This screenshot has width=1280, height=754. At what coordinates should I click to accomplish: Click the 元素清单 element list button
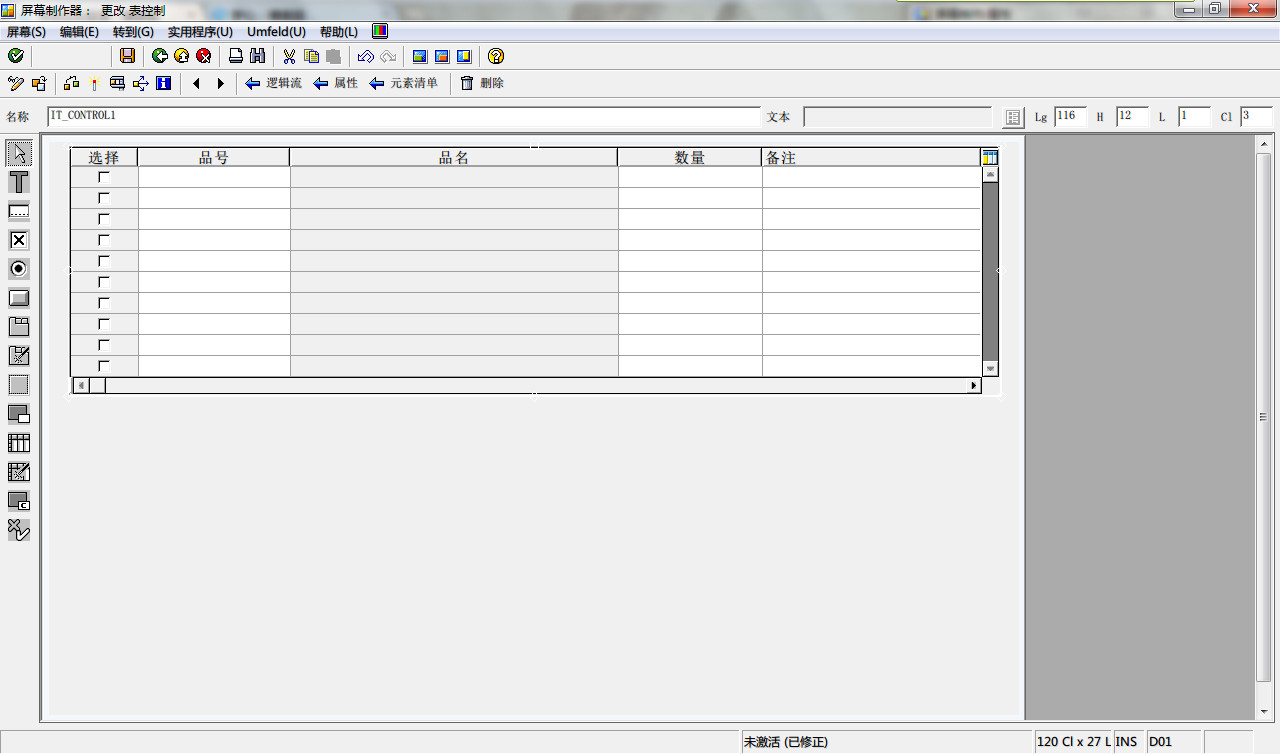tap(403, 83)
